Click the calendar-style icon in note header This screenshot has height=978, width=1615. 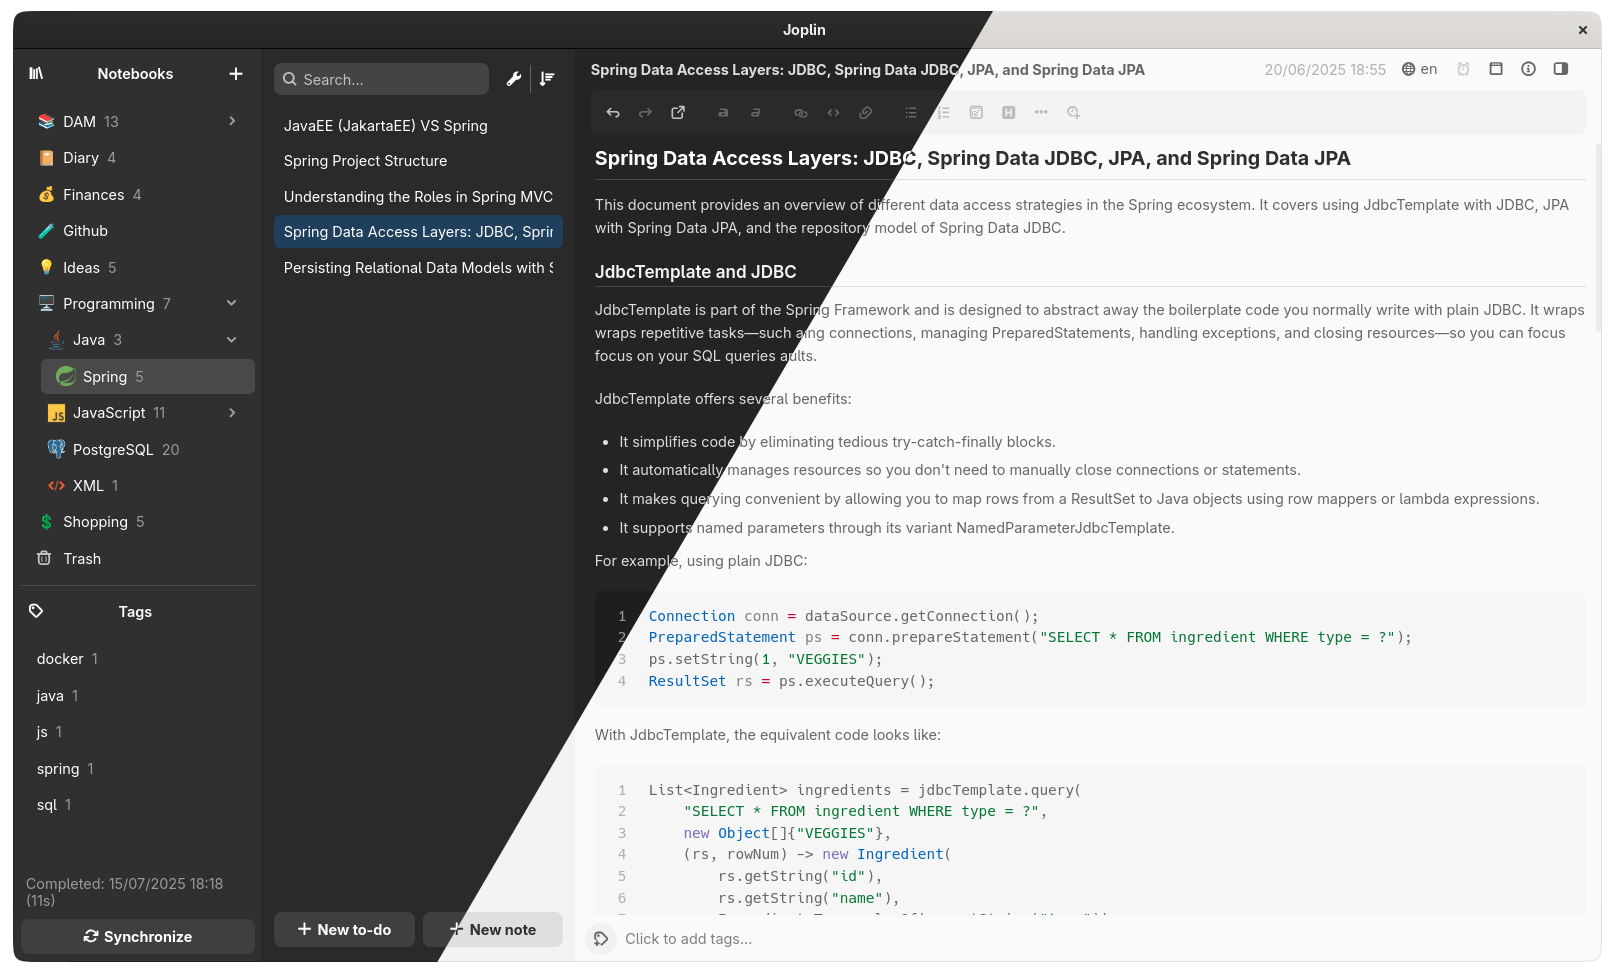coord(1496,69)
